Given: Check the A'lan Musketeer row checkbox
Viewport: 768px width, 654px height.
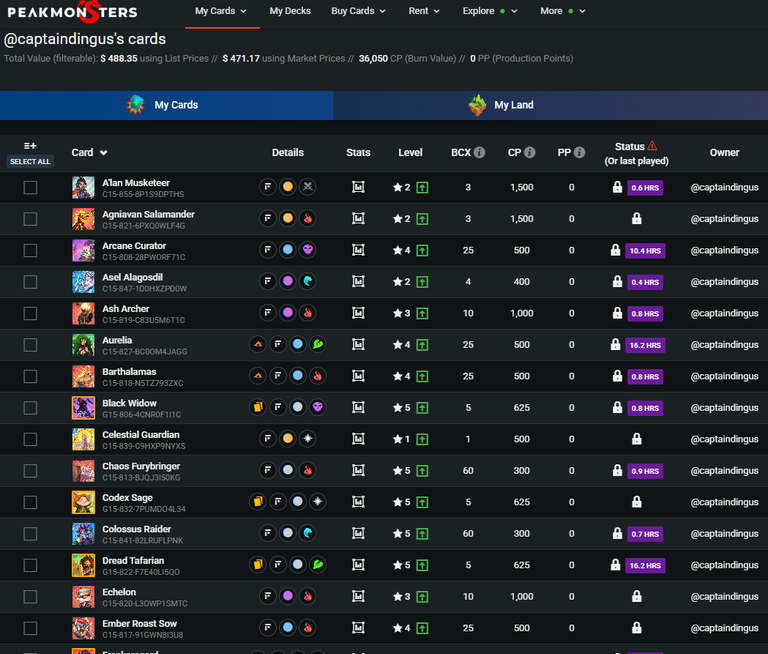Looking at the screenshot, I should 30,188.
